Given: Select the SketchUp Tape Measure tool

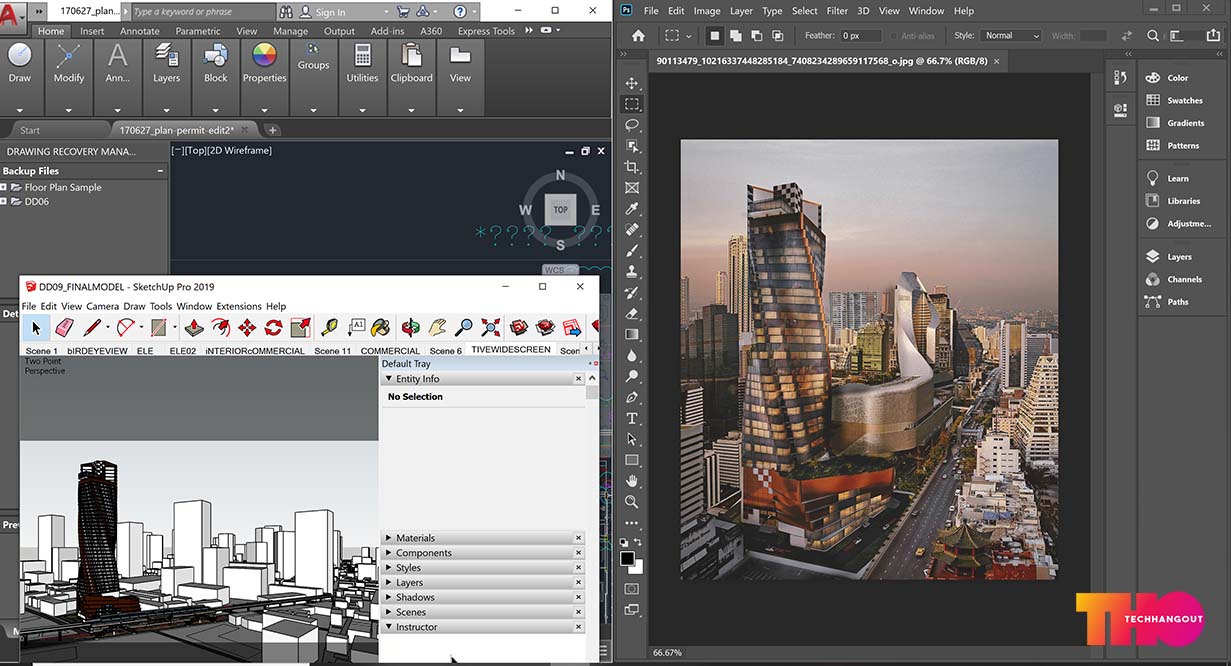Looking at the screenshot, I should tap(329, 327).
